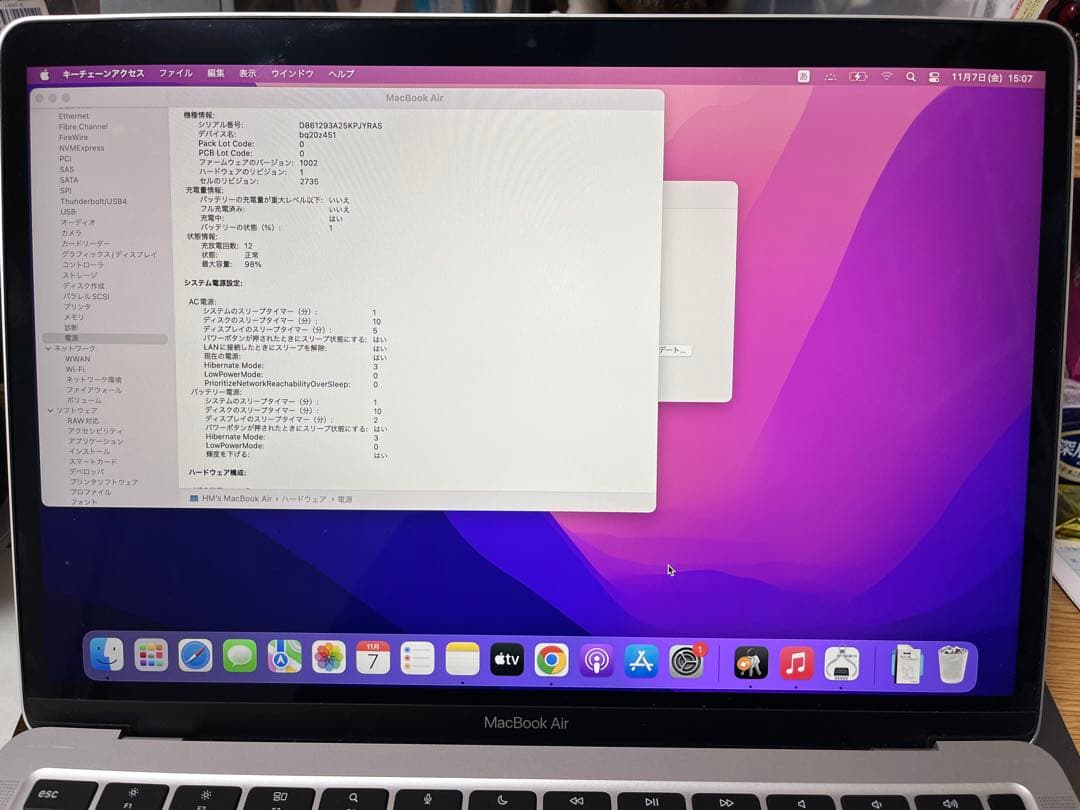The image size is (1080, 810).
Task: Click the ハードウェア breadcrumb at the window bottom
Action: click(303, 498)
